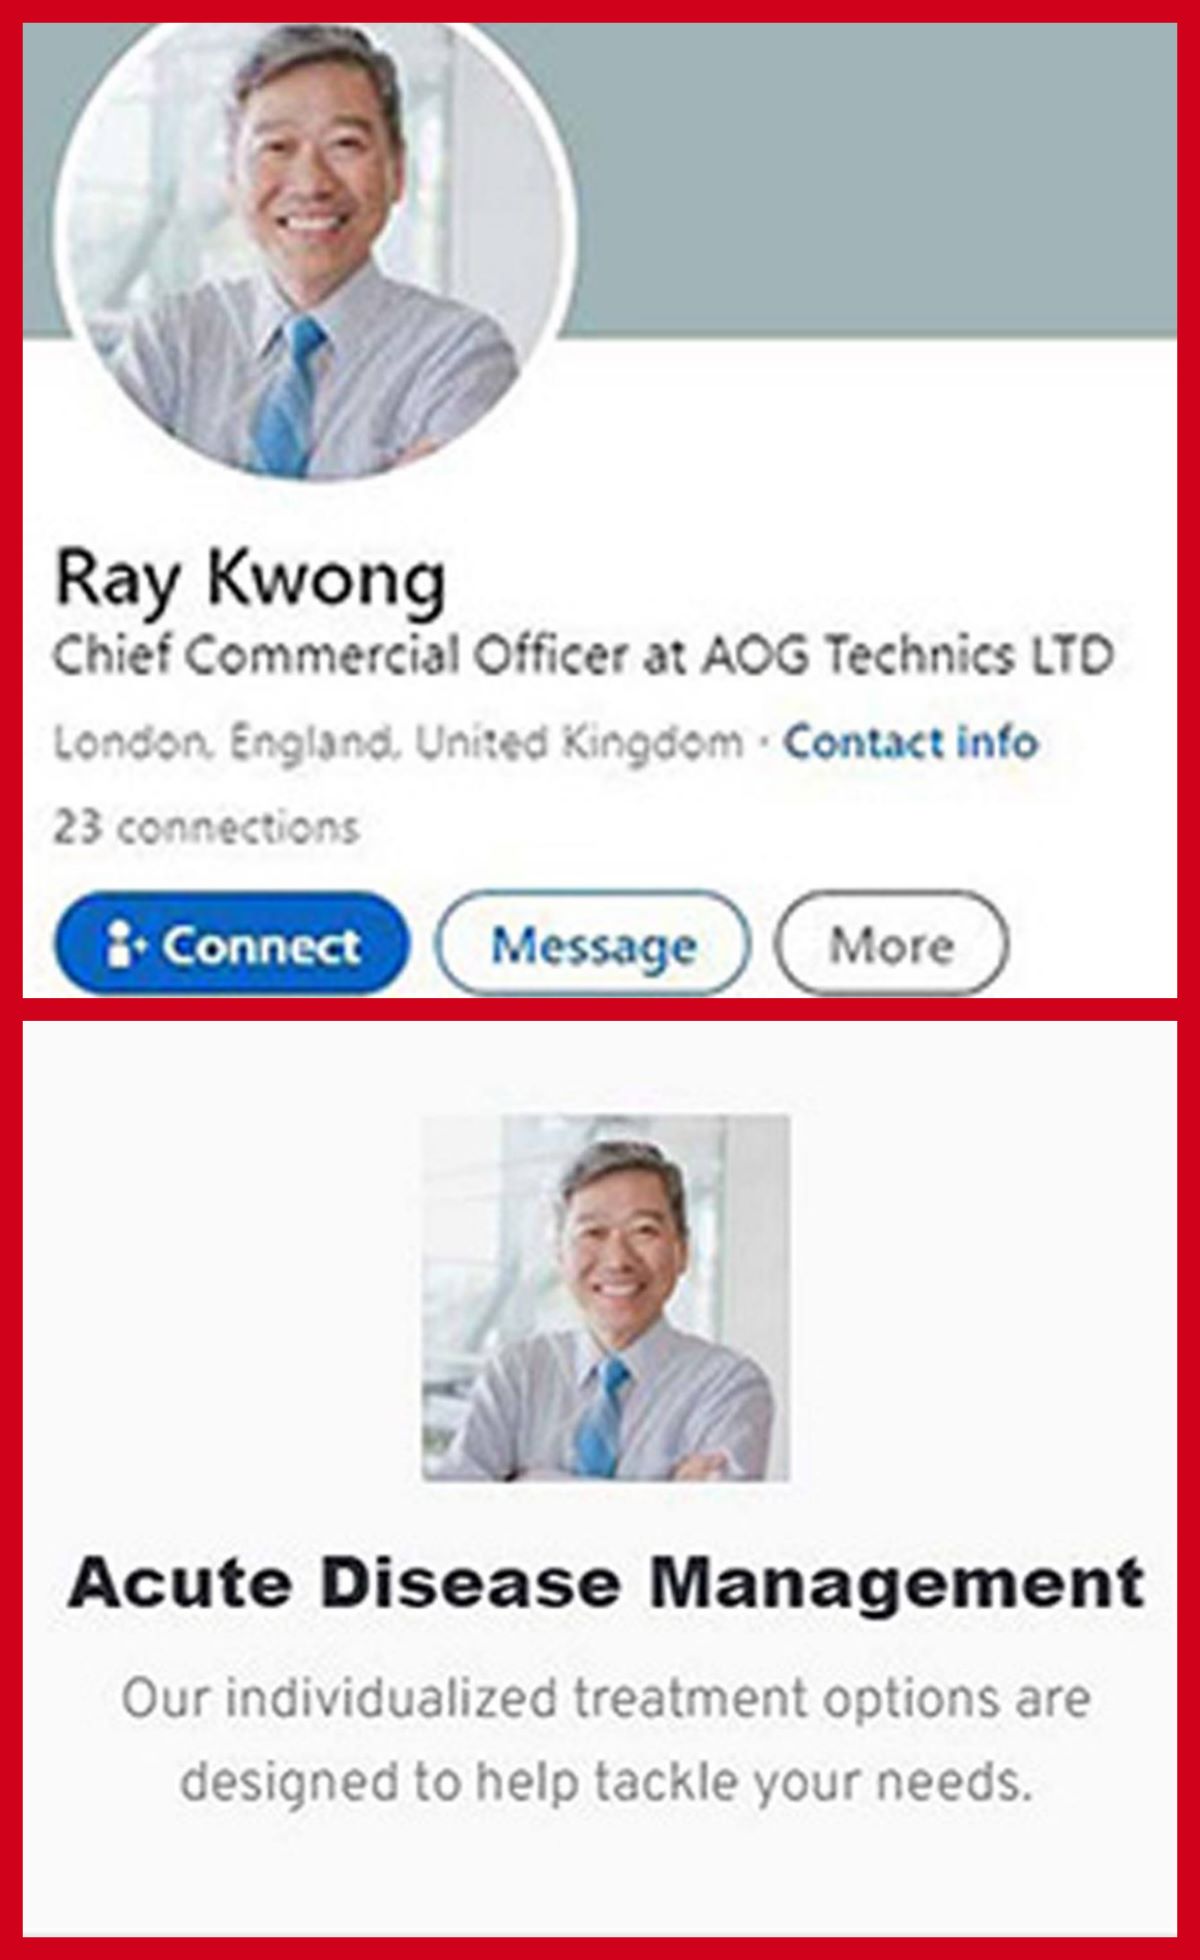1200x1960 pixels.
Task: Select the 'designed to help tackle your needs' line
Action: pyautogui.click(x=606, y=1781)
